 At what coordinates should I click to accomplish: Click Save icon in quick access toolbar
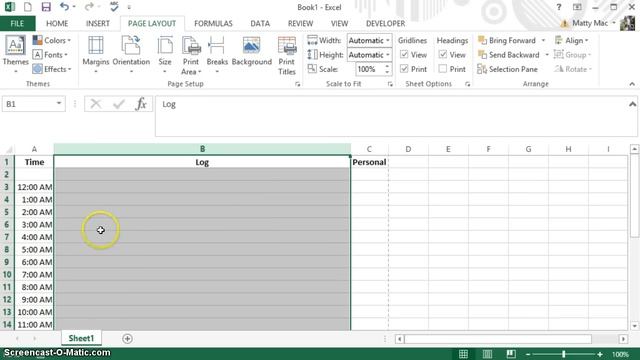pyautogui.click(x=46, y=7)
